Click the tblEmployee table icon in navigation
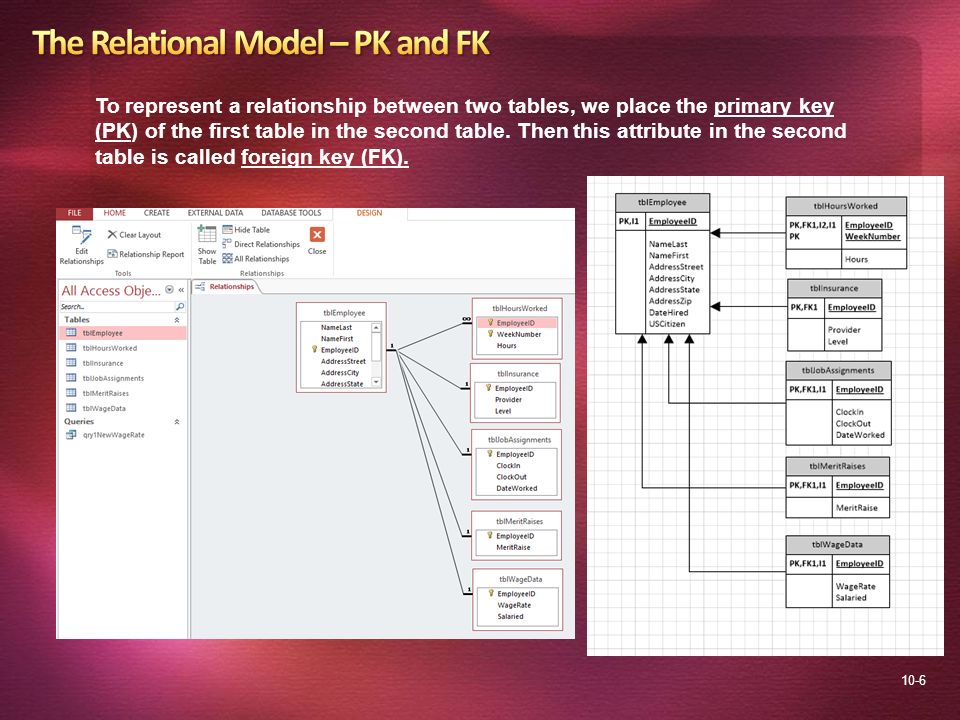Viewport: 960px width, 720px height. pyautogui.click(x=71, y=332)
